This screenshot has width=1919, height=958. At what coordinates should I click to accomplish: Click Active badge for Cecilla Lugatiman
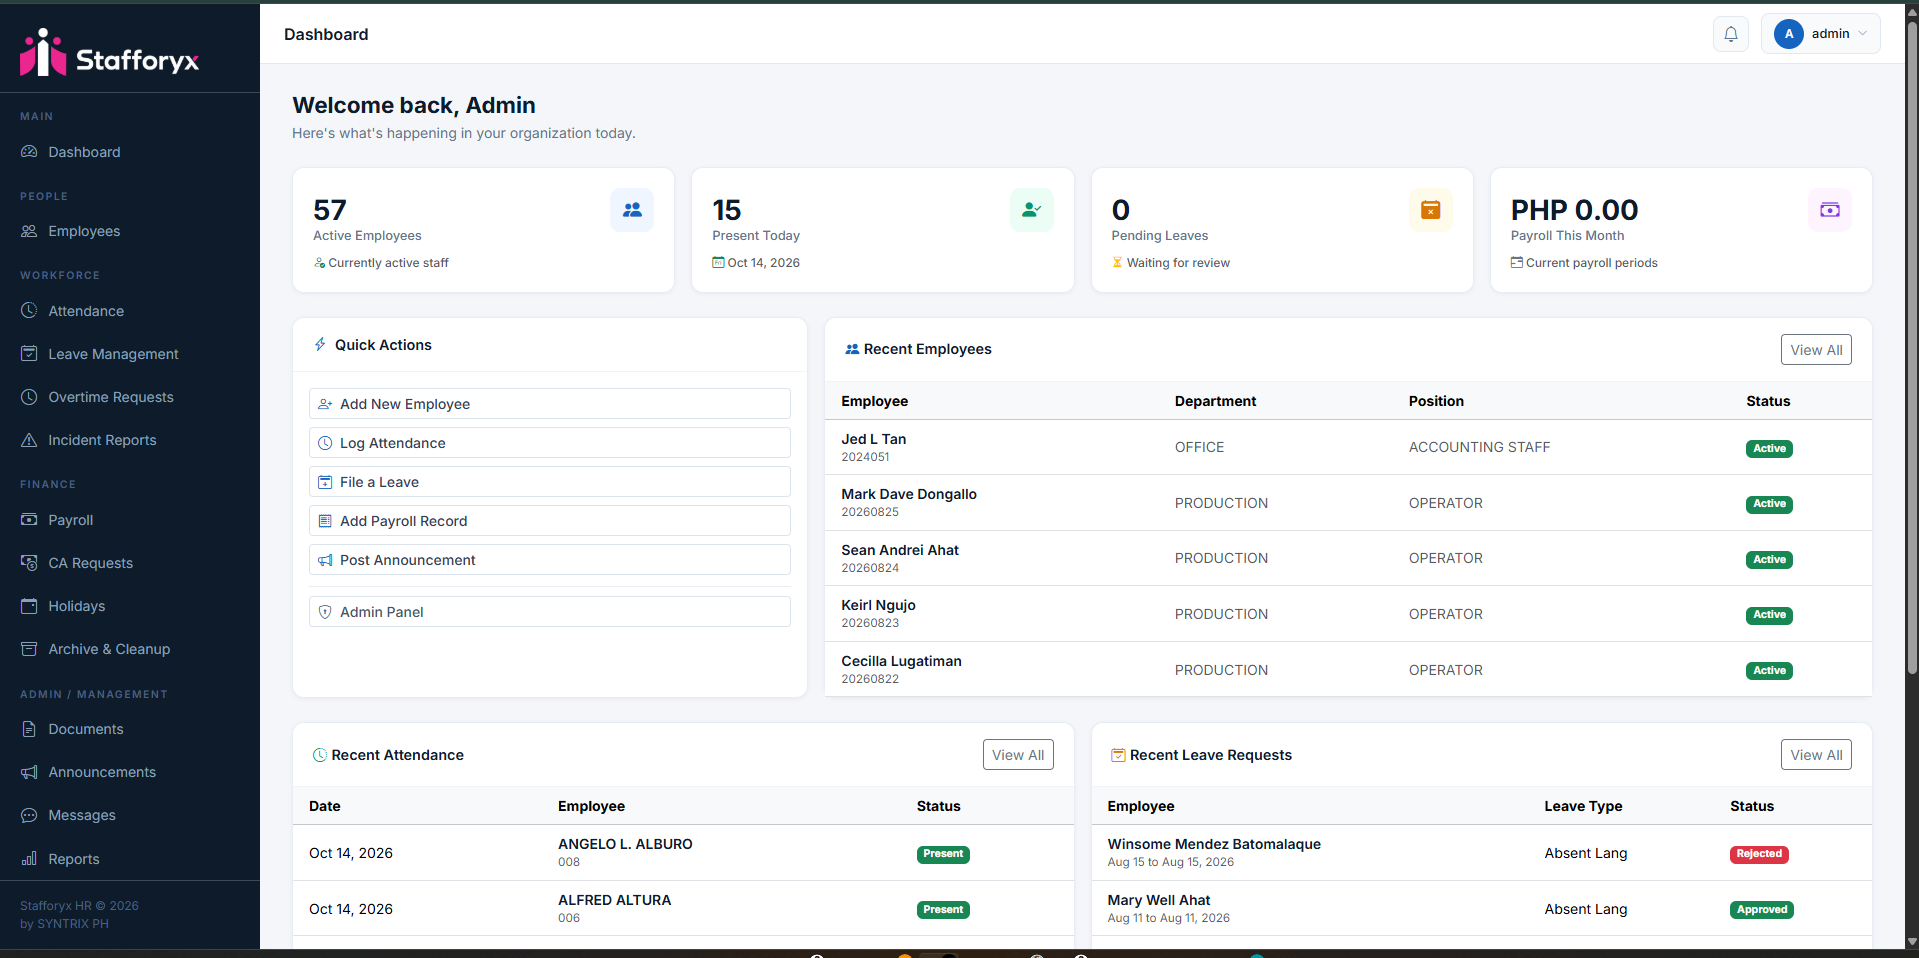[1769, 671]
